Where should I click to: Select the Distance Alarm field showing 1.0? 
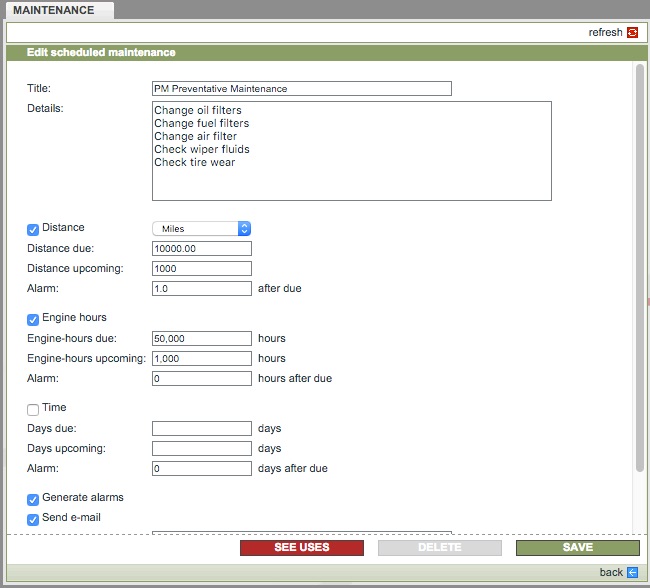[201, 288]
